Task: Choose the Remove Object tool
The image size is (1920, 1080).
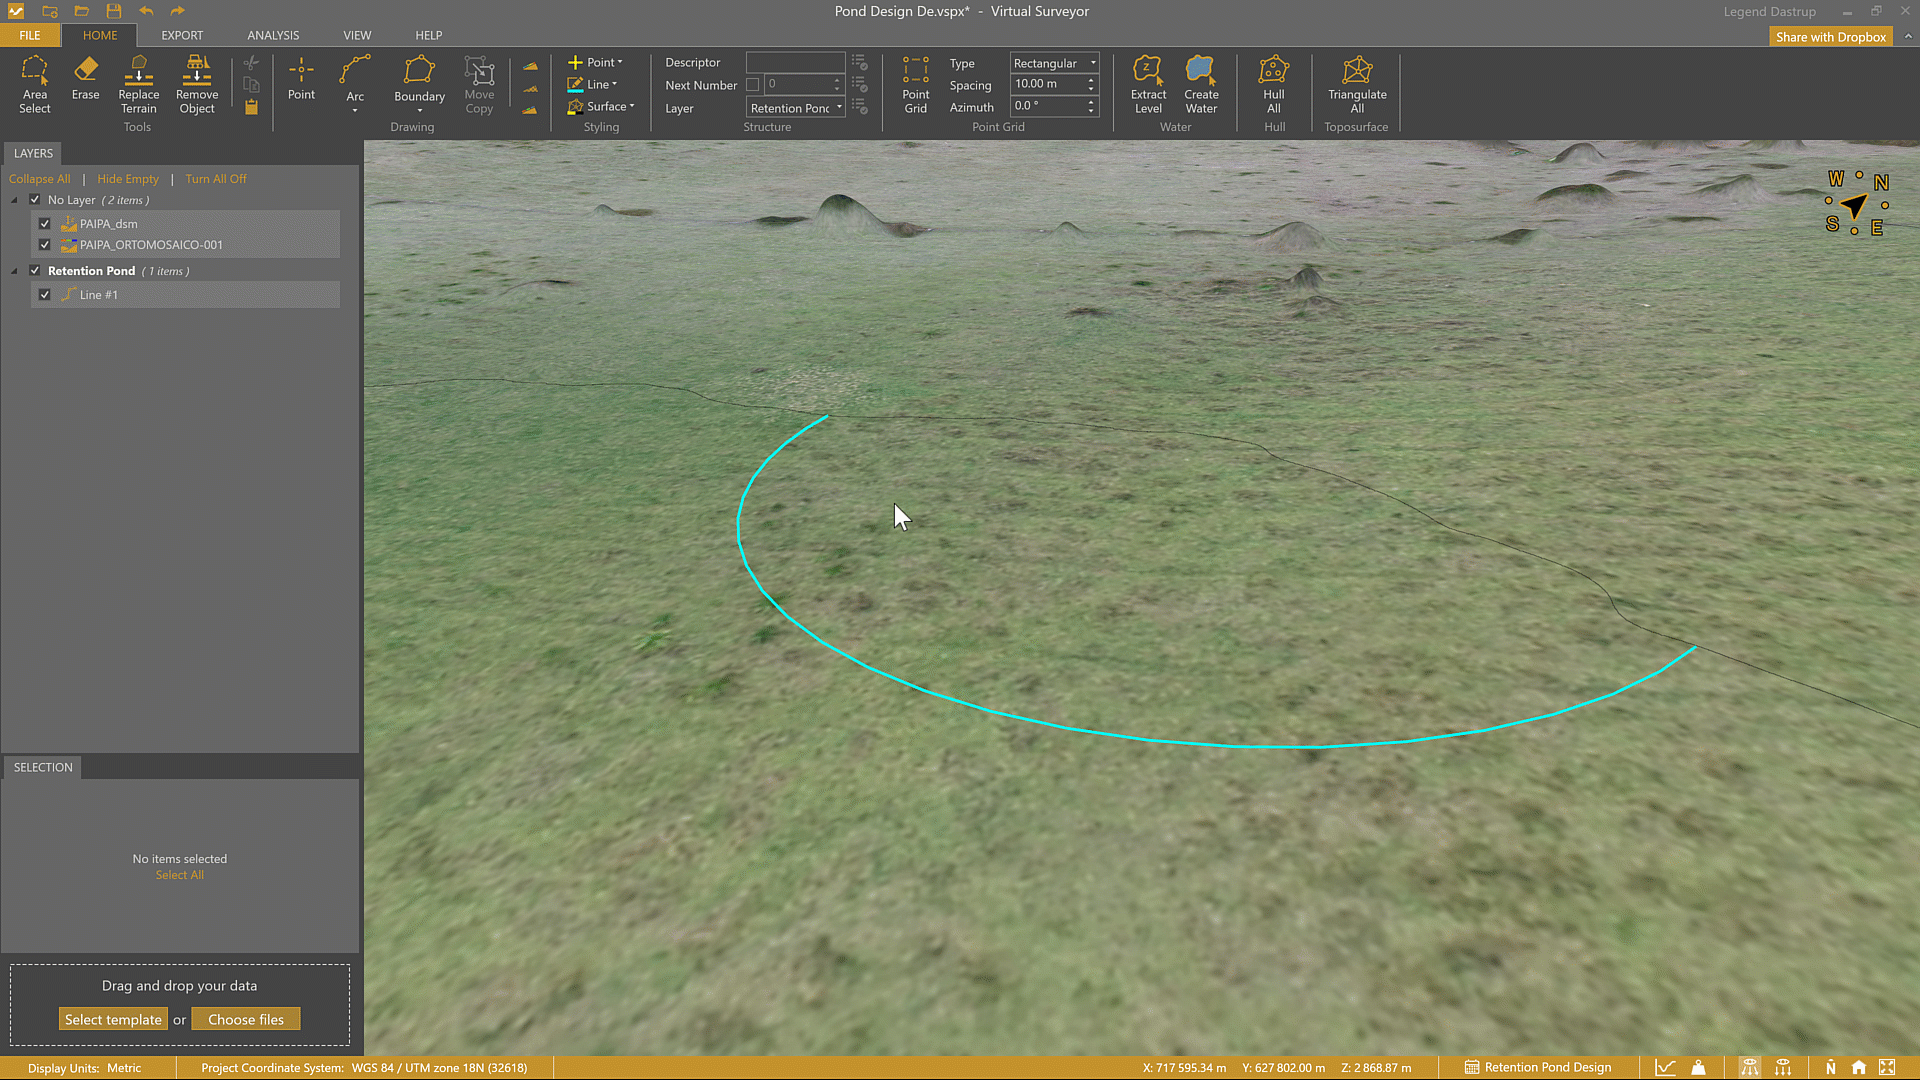Action: coord(197,84)
